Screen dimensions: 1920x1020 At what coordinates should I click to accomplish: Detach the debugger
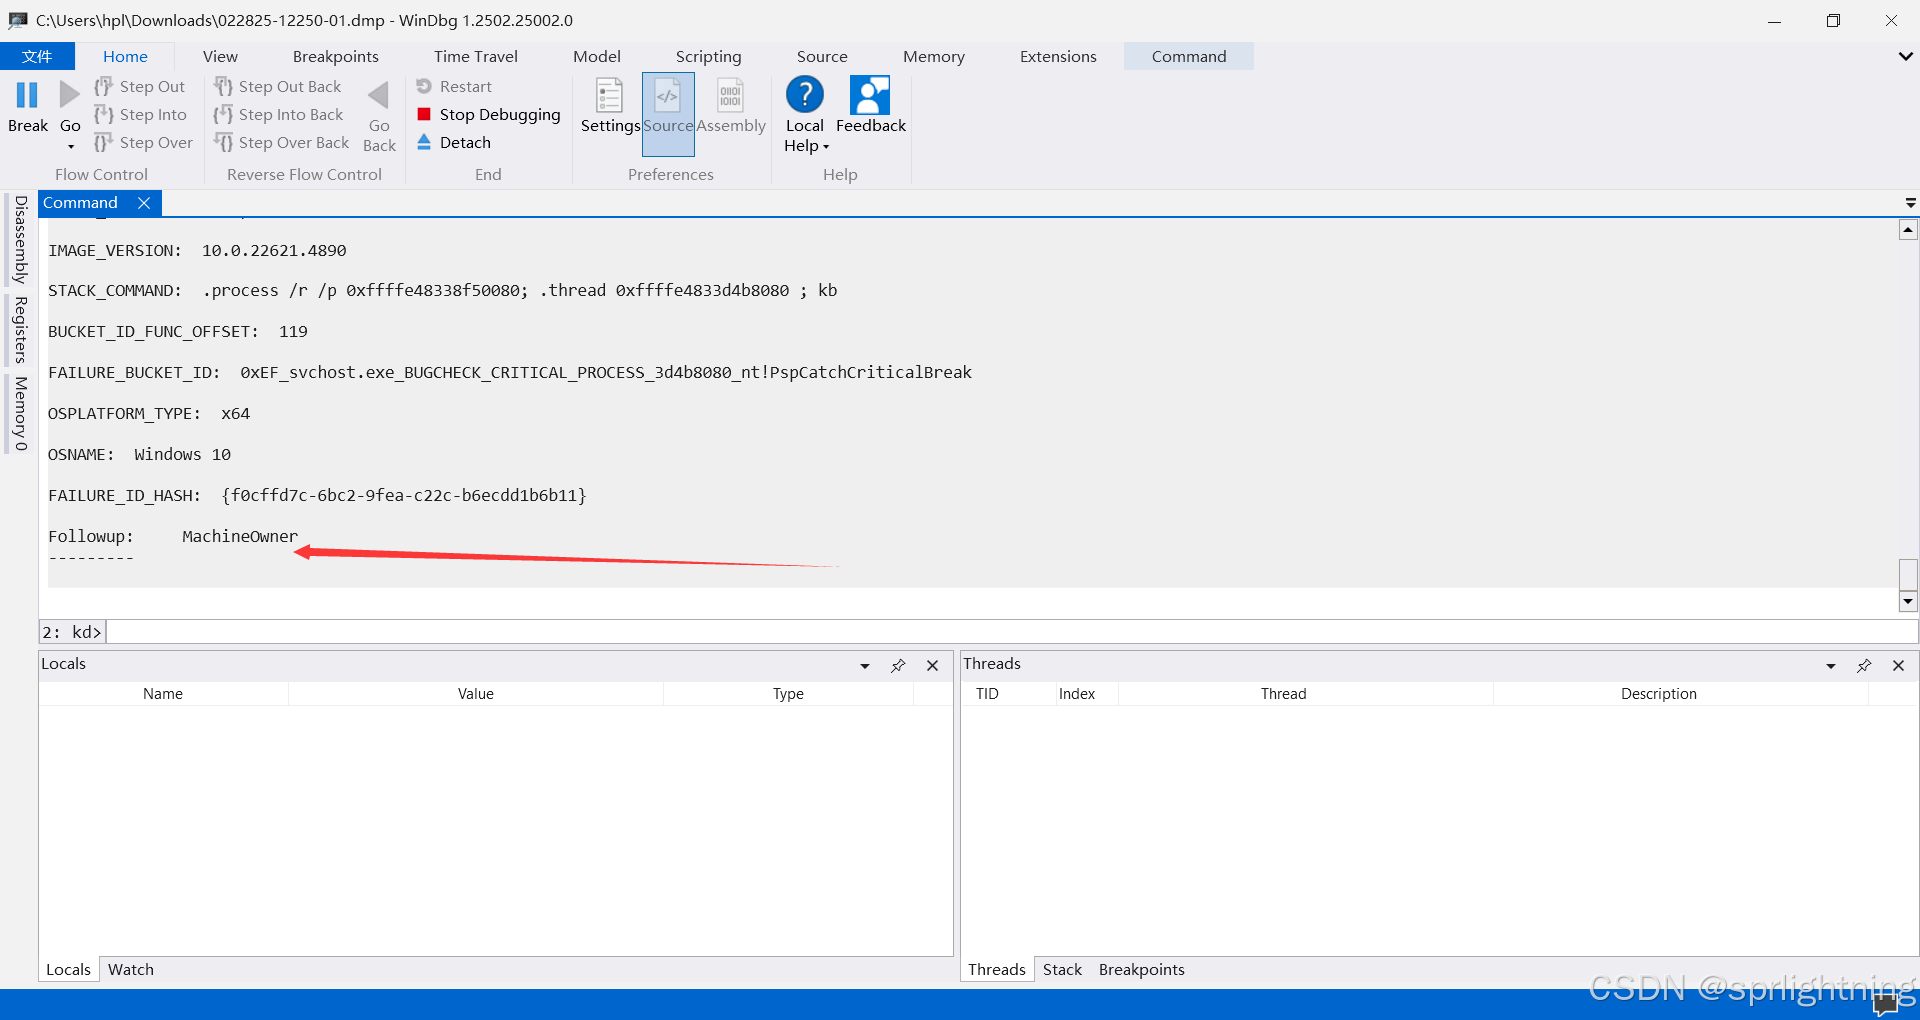[454, 143]
